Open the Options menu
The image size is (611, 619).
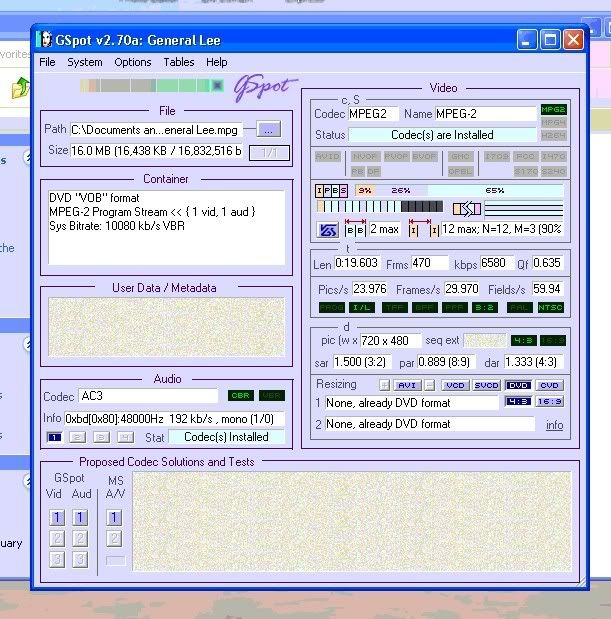(133, 62)
